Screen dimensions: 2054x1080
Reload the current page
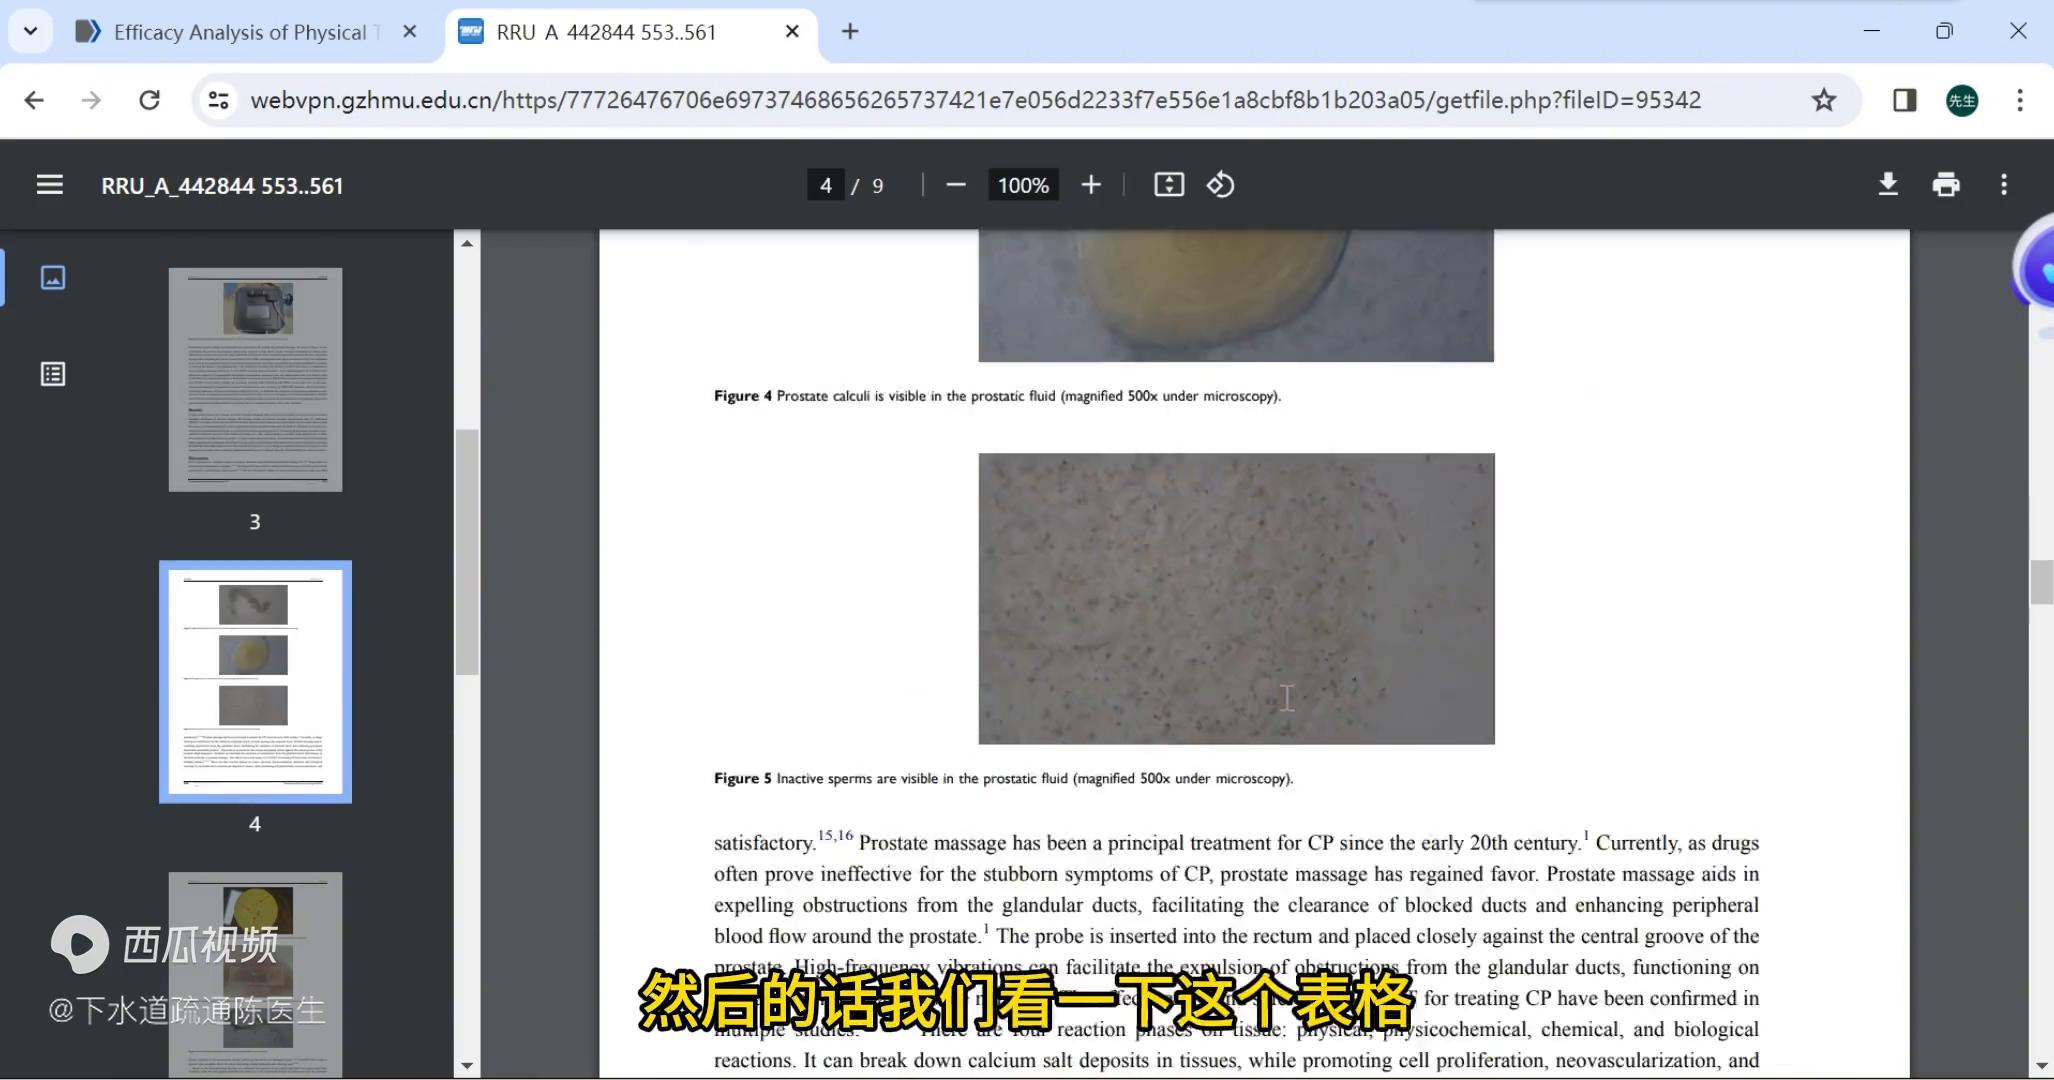click(x=149, y=100)
